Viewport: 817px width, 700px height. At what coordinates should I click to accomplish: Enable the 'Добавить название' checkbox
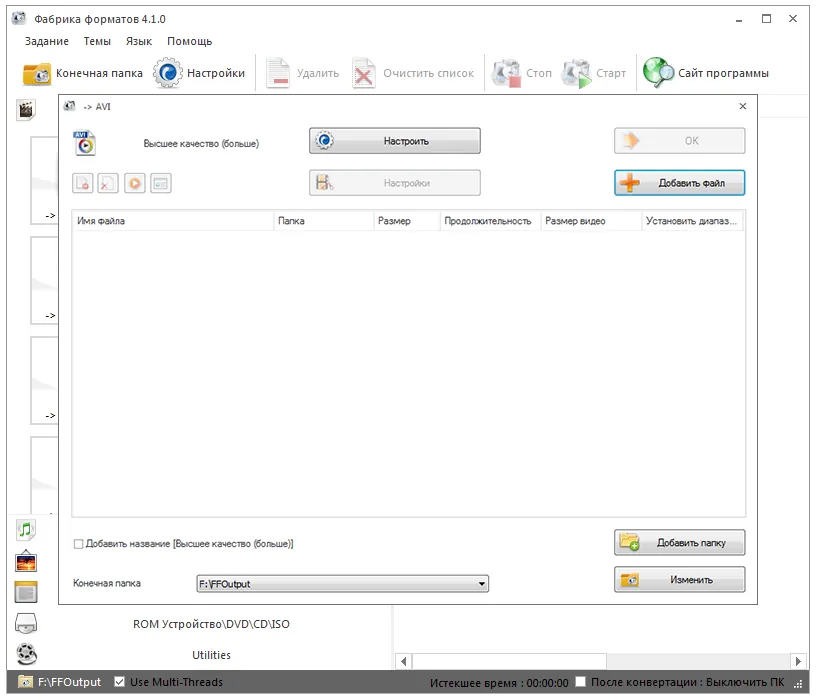point(79,544)
